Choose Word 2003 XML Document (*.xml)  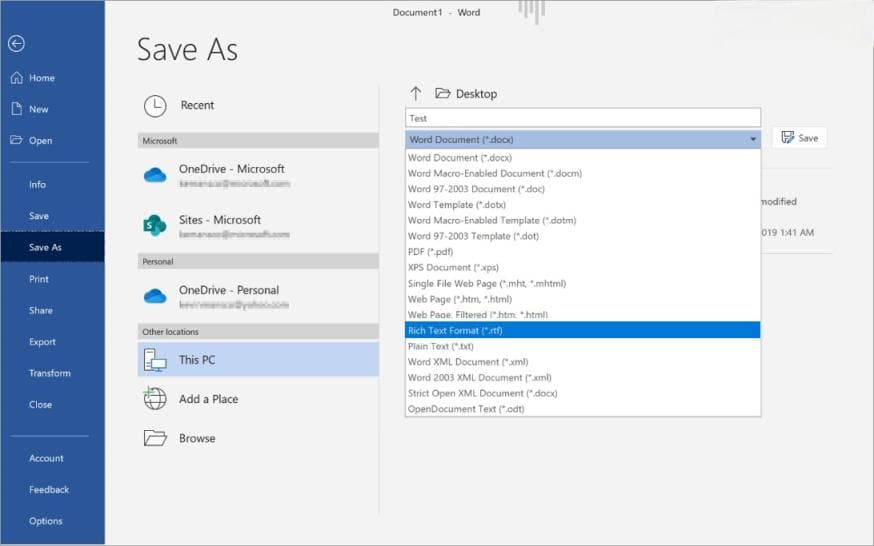pos(583,377)
